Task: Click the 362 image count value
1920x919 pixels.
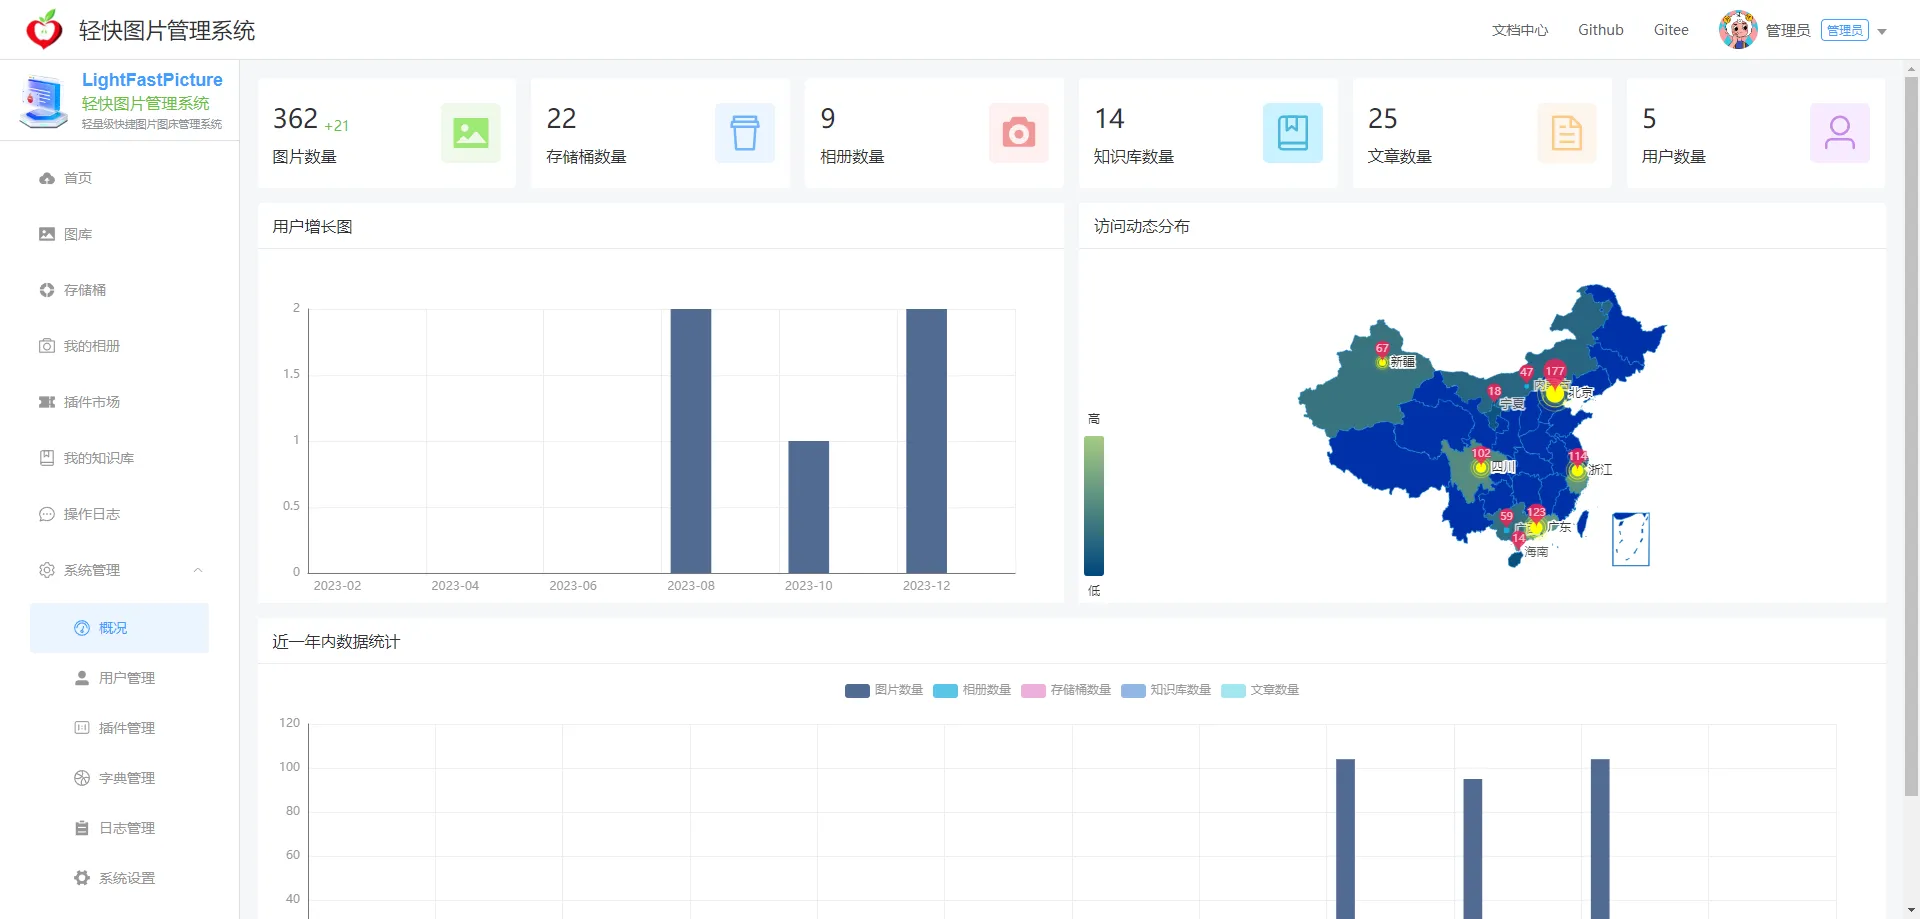Action: coord(295,119)
